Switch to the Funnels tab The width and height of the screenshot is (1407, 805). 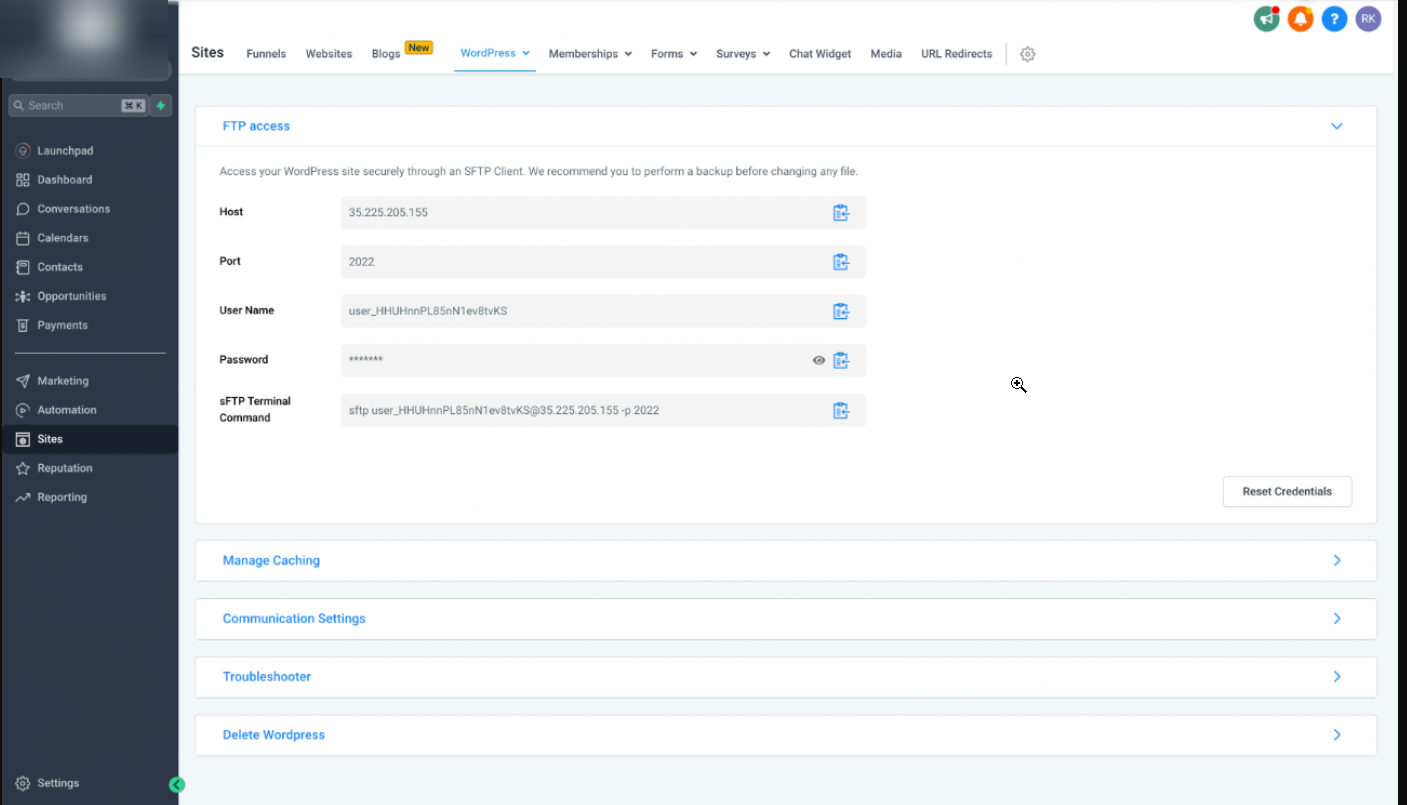[266, 54]
